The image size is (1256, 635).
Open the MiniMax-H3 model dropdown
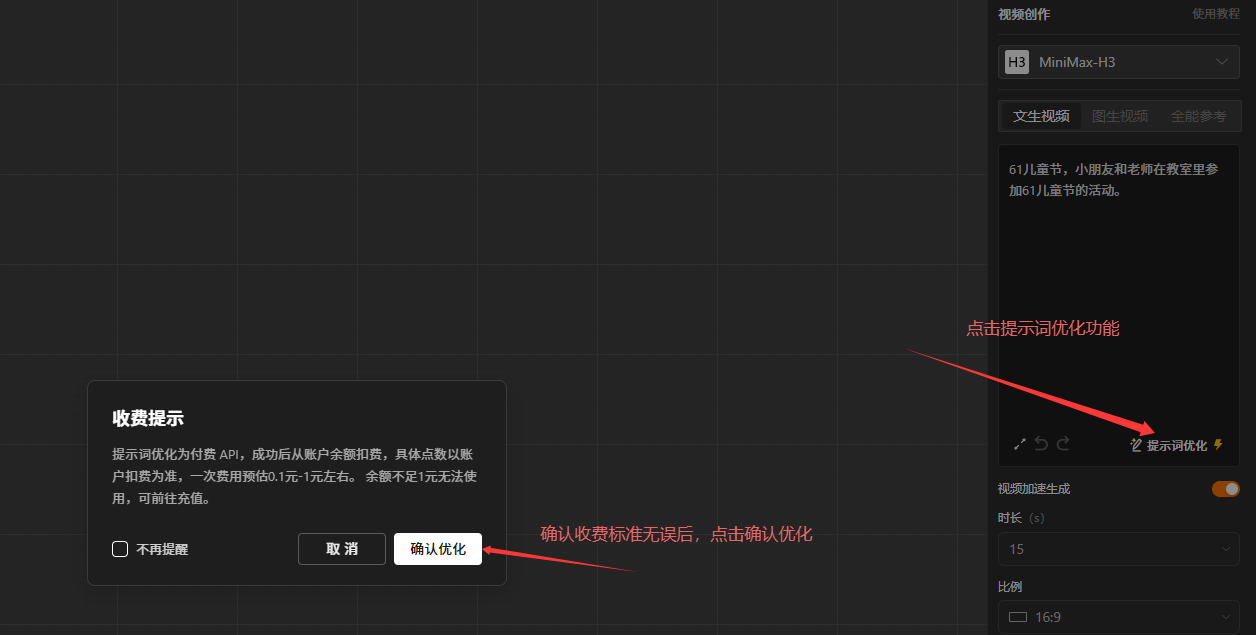click(1119, 62)
